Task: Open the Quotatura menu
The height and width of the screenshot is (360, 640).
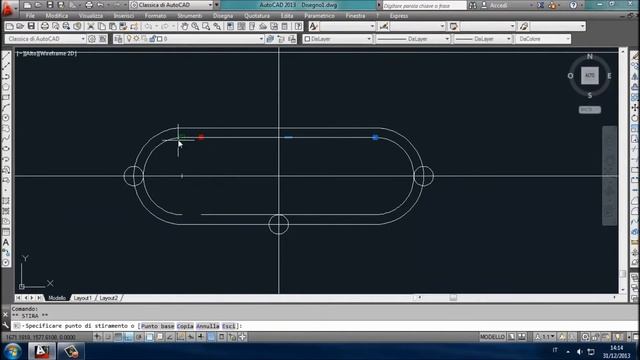Action: 257,16
